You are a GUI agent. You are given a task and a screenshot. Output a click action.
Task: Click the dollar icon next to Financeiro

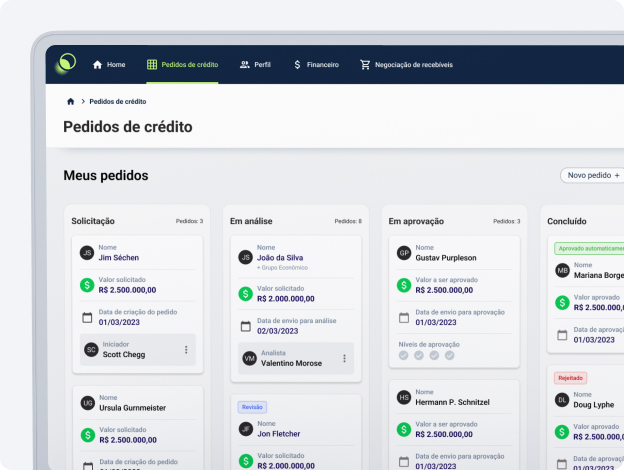297,64
